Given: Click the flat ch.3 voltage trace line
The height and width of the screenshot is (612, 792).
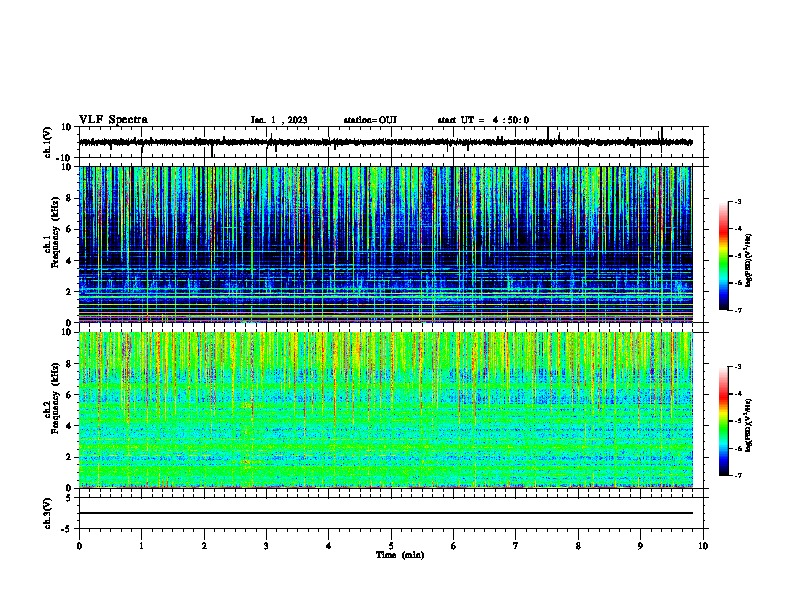Looking at the screenshot, I should (385, 513).
